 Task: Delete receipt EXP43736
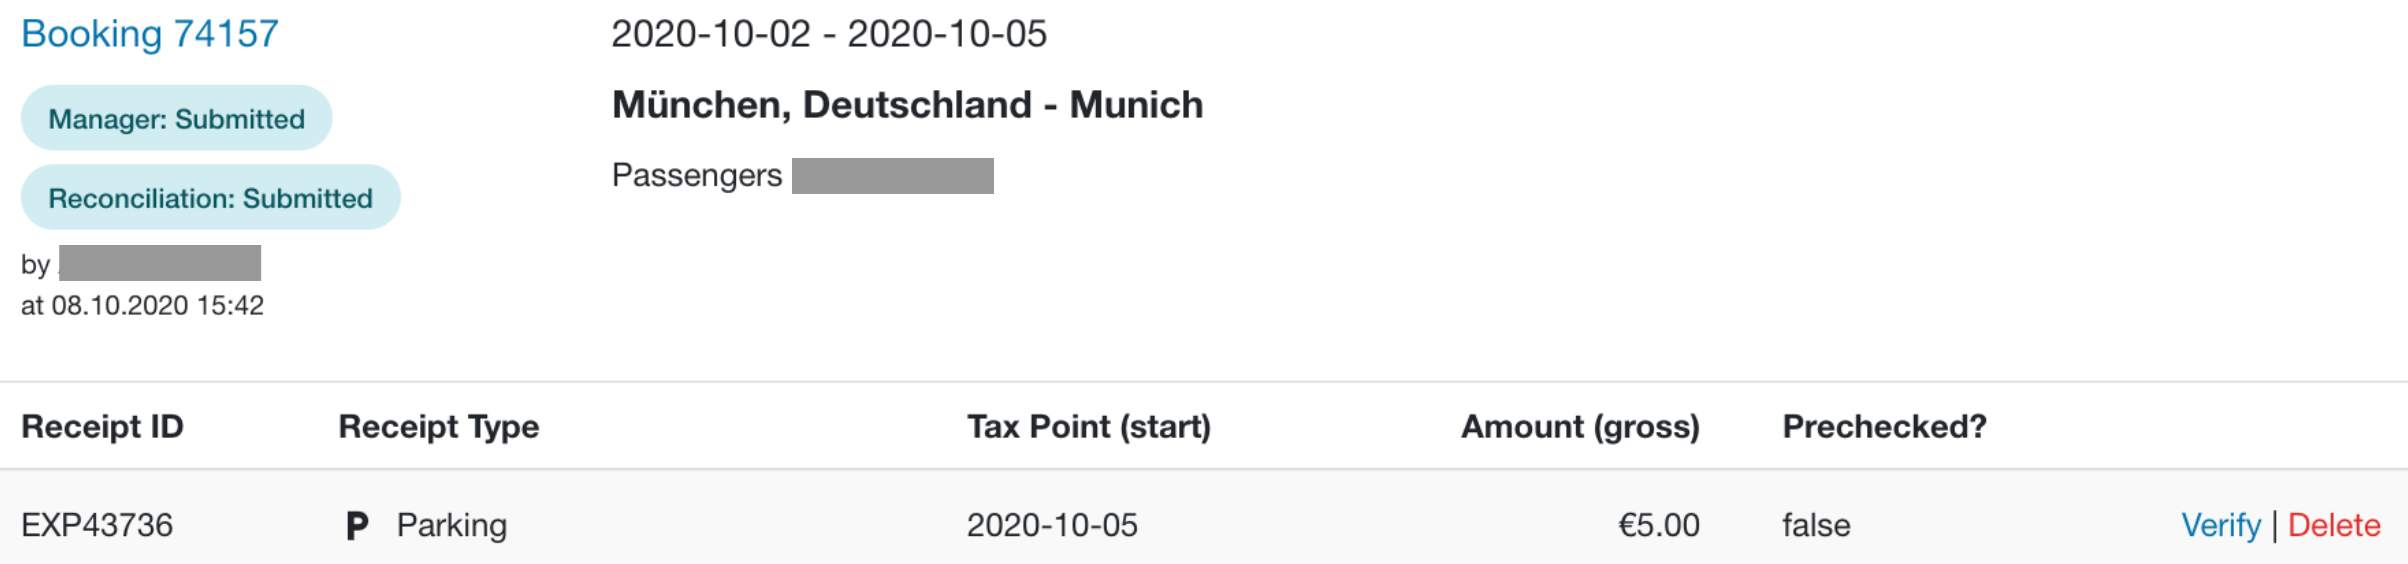(2334, 525)
